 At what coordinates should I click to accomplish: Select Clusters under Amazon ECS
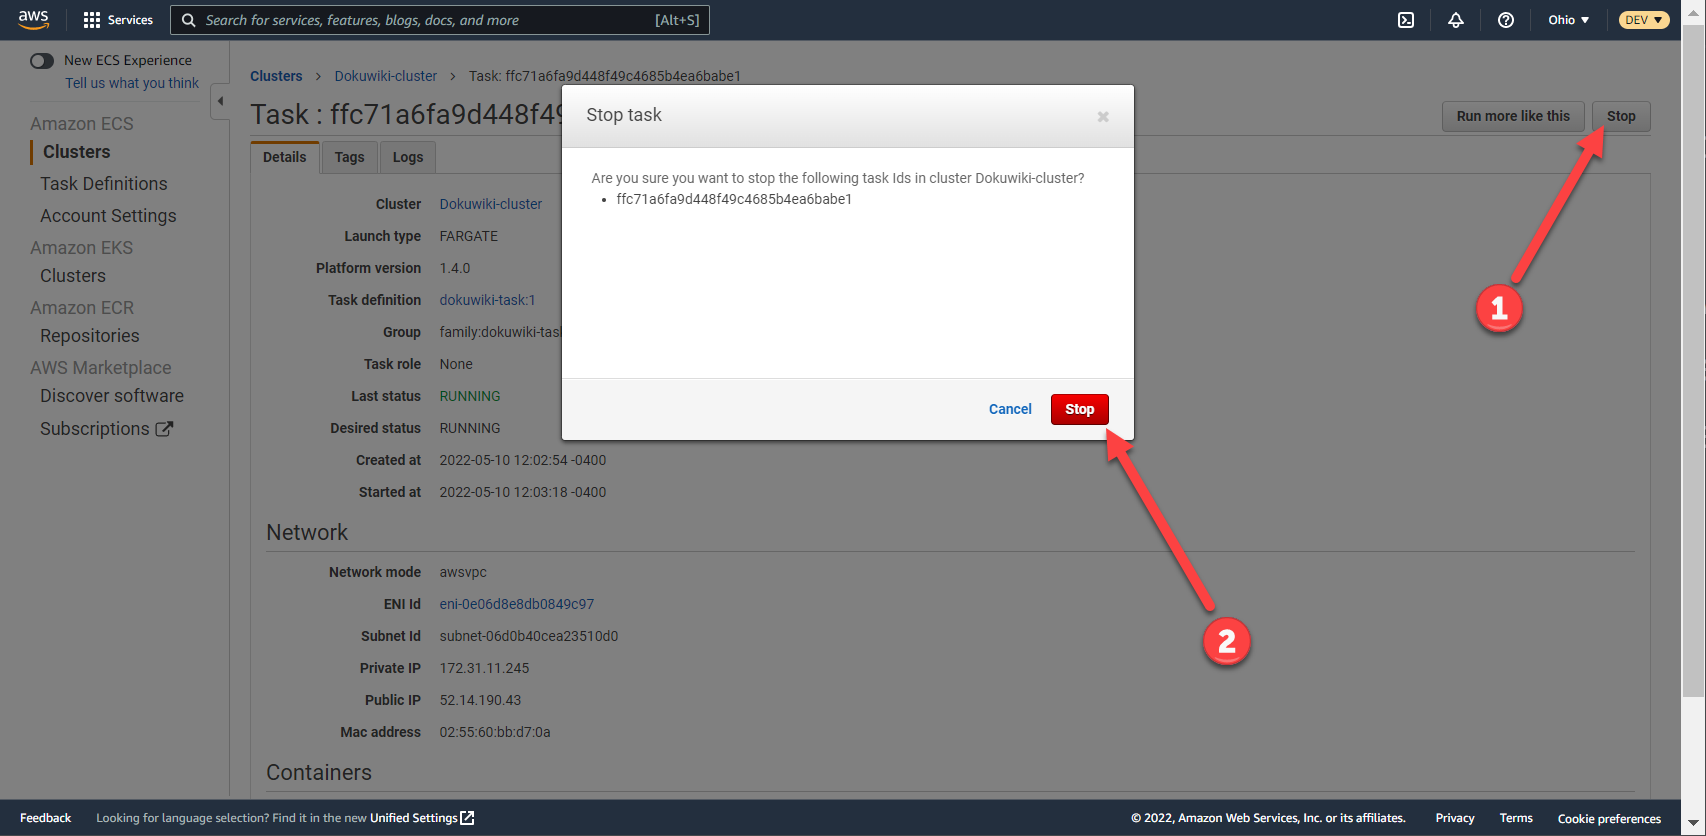[x=77, y=152]
